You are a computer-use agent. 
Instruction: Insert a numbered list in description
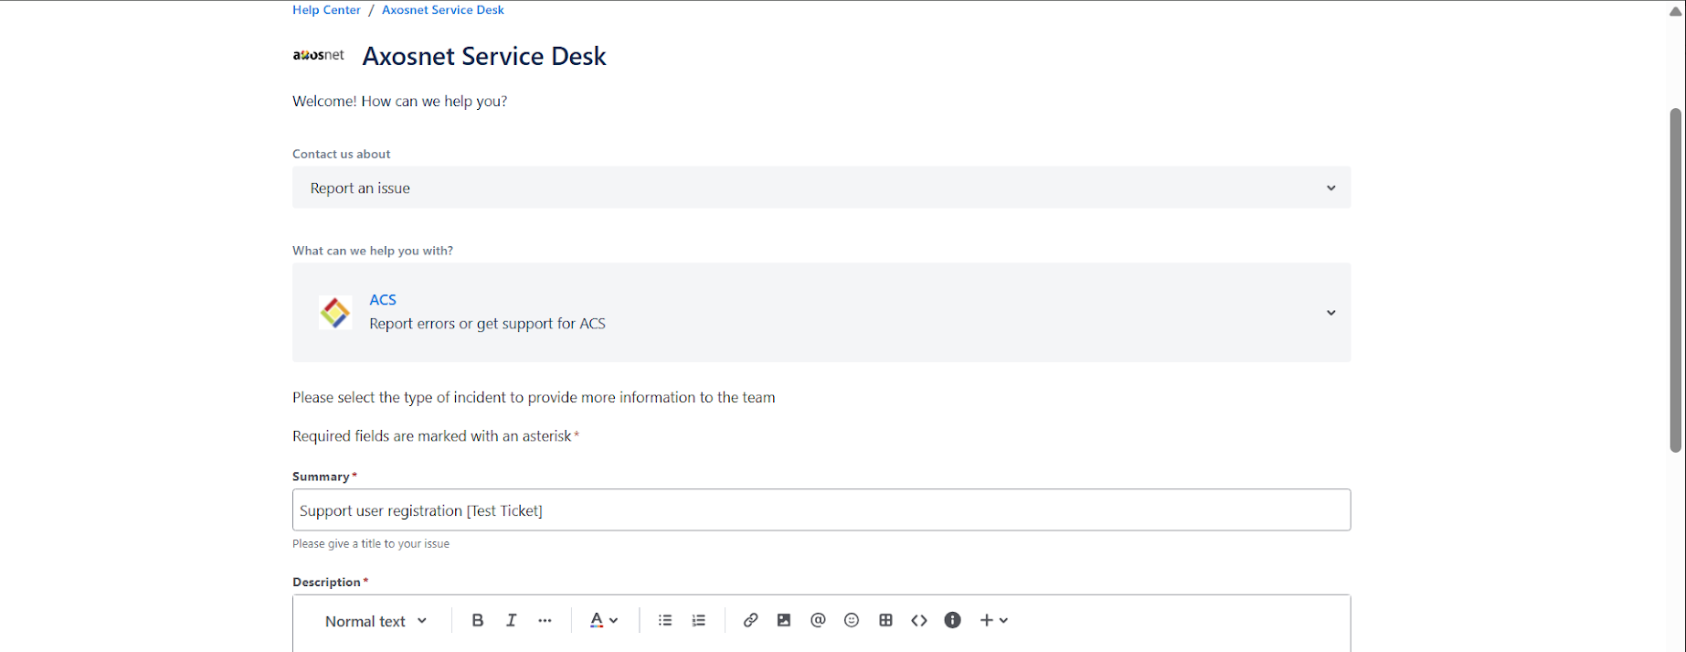tap(698, 620)
